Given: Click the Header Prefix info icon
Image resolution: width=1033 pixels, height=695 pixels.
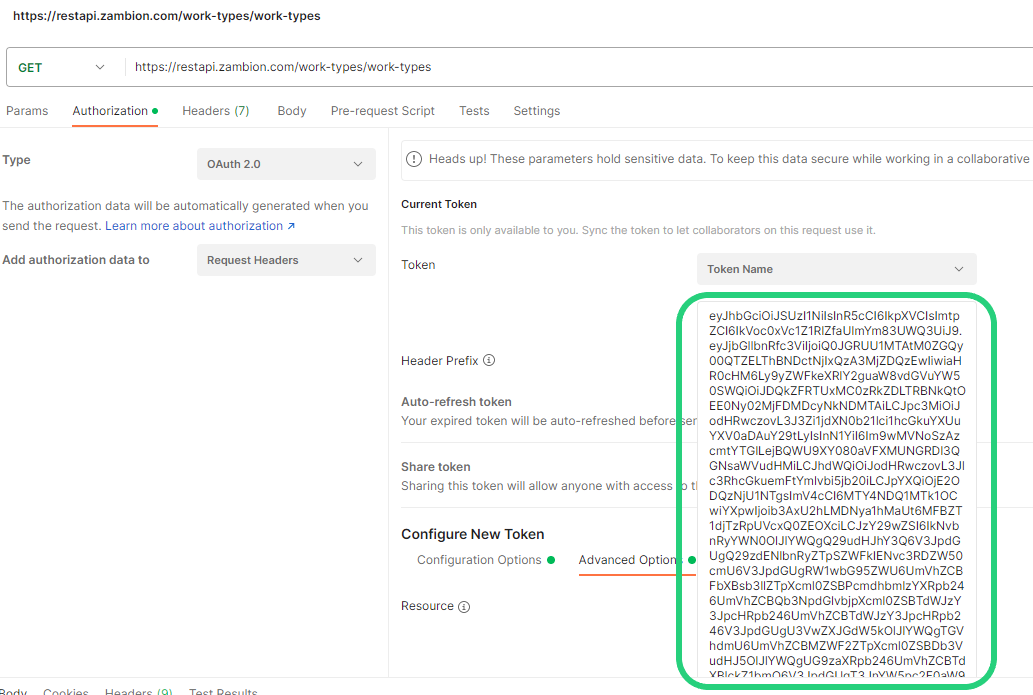Looking at the screenshot, I should pos(489,360).
